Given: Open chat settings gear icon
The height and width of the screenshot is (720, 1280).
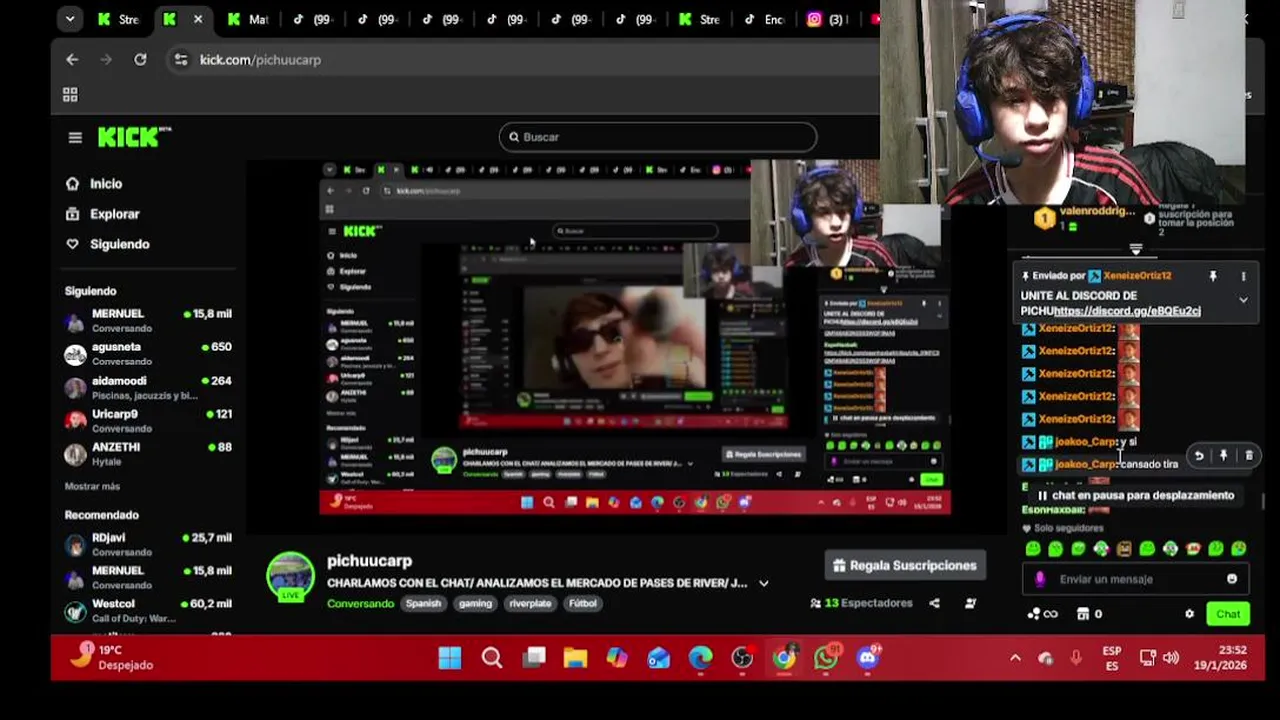Looking at the screenshot, I should point(1189,614).
